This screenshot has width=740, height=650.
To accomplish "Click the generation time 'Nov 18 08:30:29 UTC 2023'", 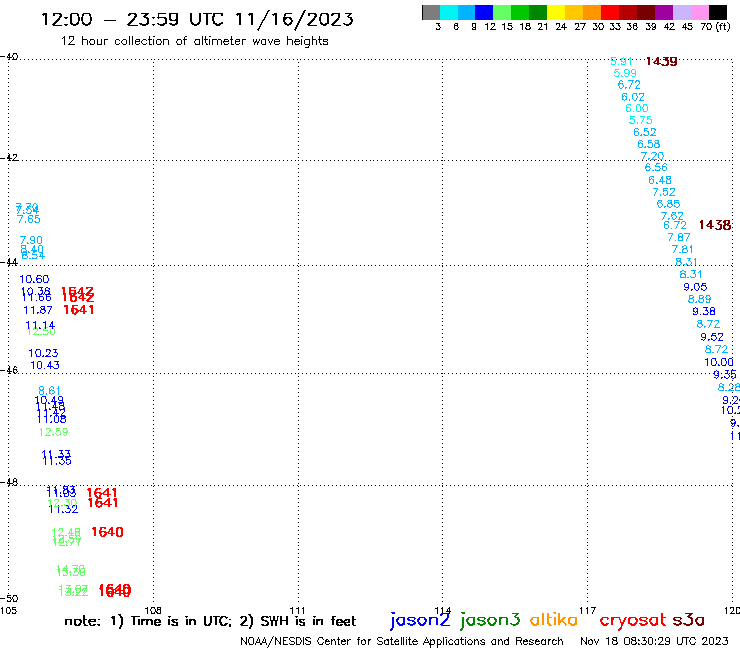I will pyautogui.click(x=654, y=641).
